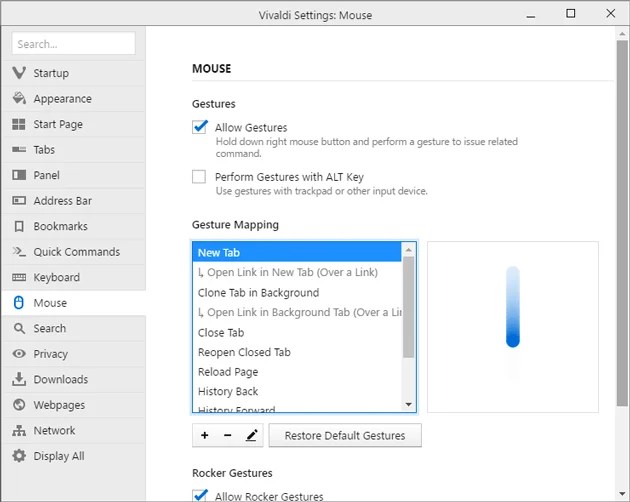Click the Webpages globe icon
Image resolution: width=630 pixels, height=502 pixels.
pos(19,404)
